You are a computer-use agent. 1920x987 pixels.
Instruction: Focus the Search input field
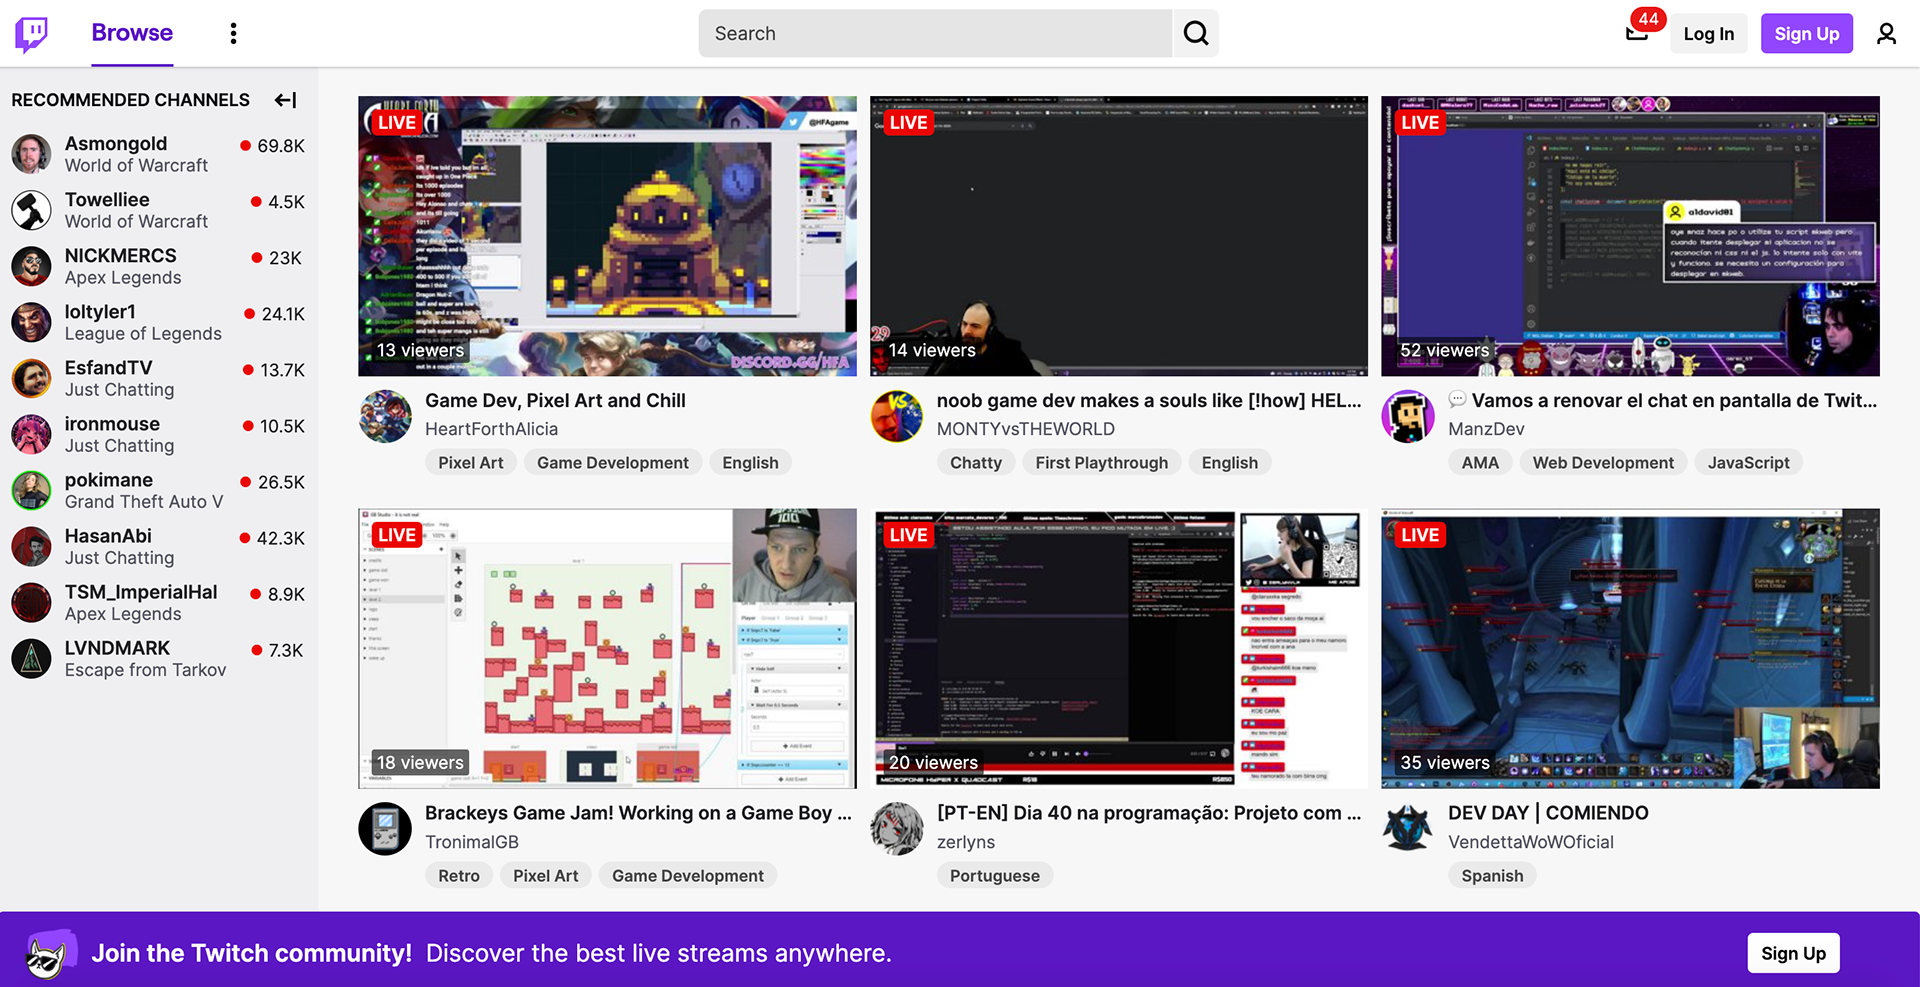click(x=935, y=33)
